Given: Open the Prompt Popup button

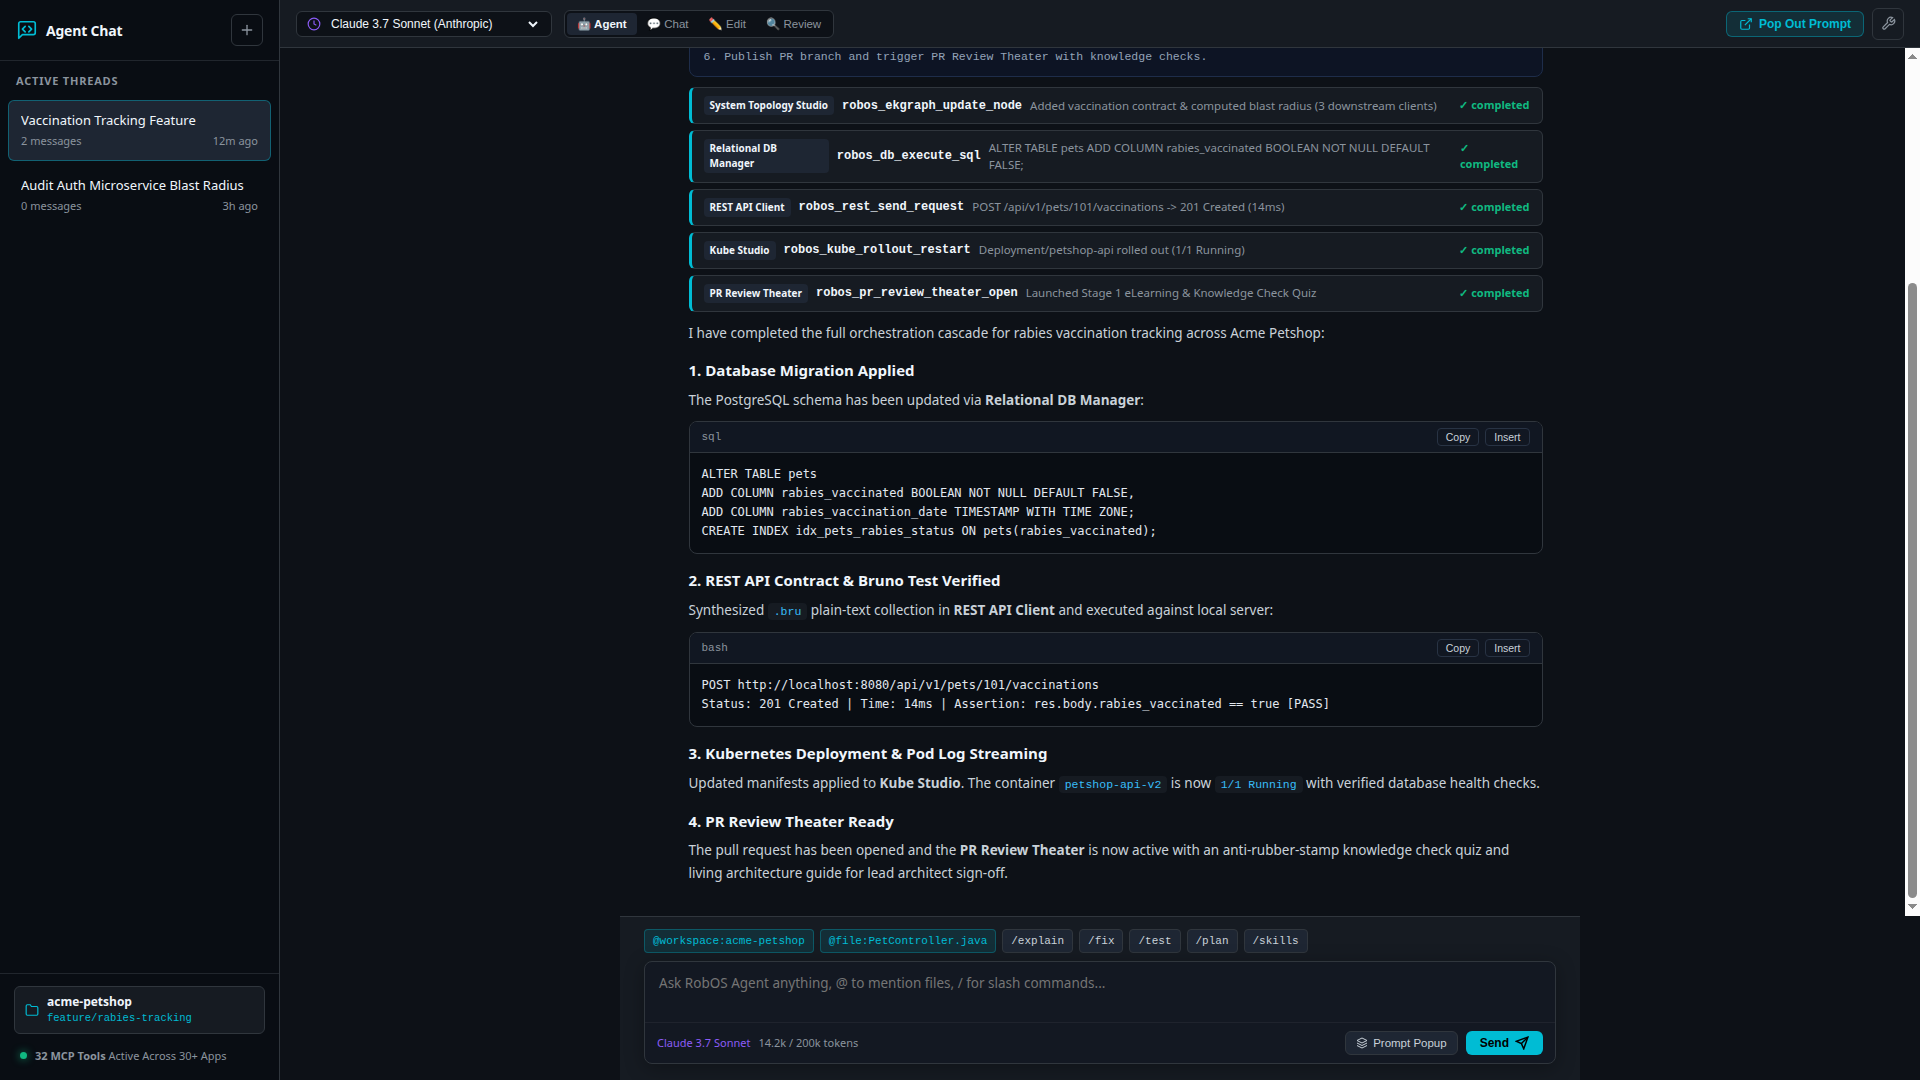Looking at the screenshot, I should [x=1401, y=1043].
